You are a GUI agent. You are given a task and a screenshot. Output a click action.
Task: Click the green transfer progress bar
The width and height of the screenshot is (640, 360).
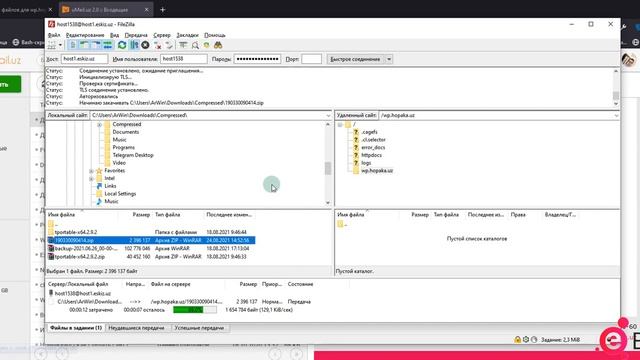click(x=195, y=310)
